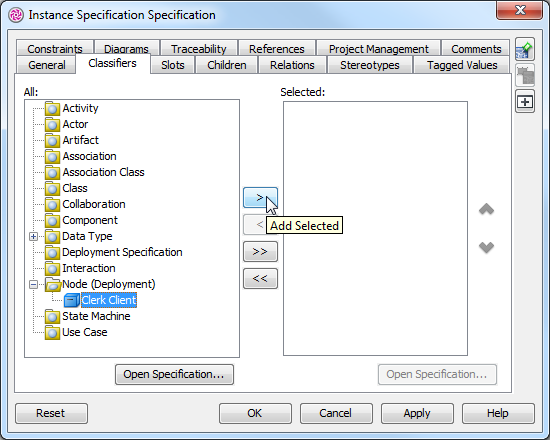Open the Diagrams tab

pyautogui.click(x=126, y=49)
